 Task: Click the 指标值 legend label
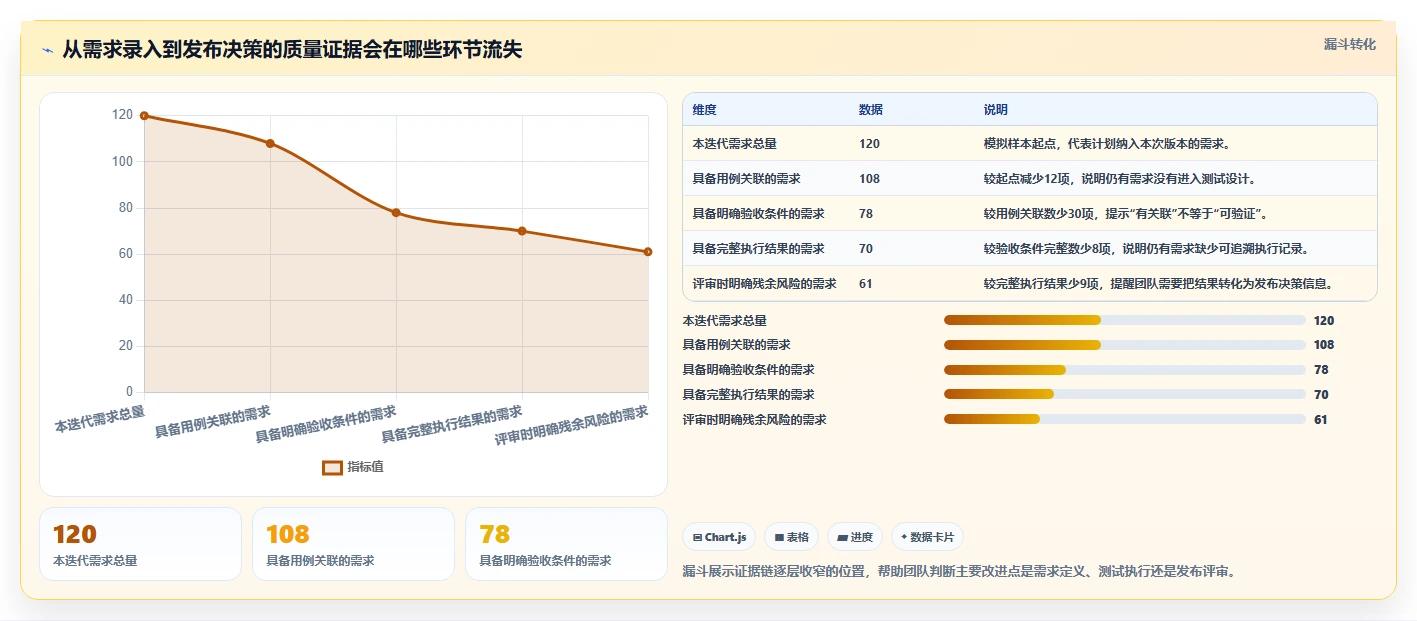point(365,467)
